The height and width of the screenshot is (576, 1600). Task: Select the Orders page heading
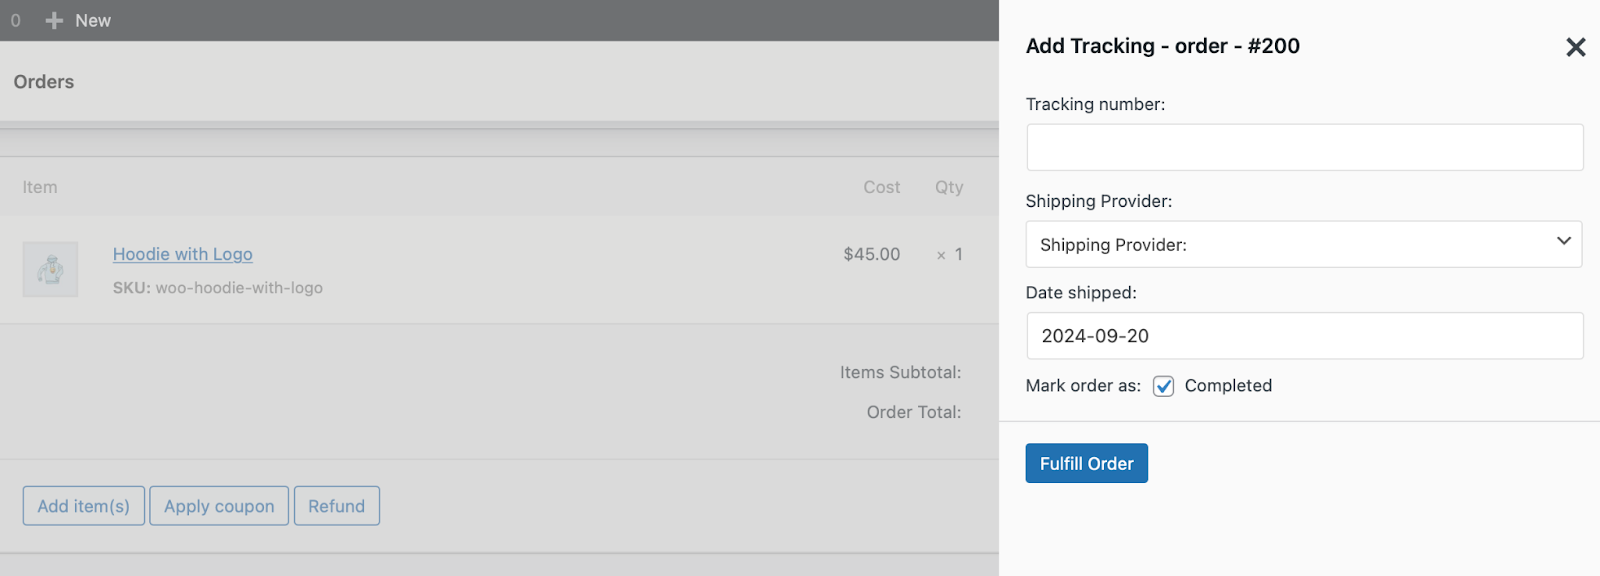pyautogui.click(x=43, y=82)
